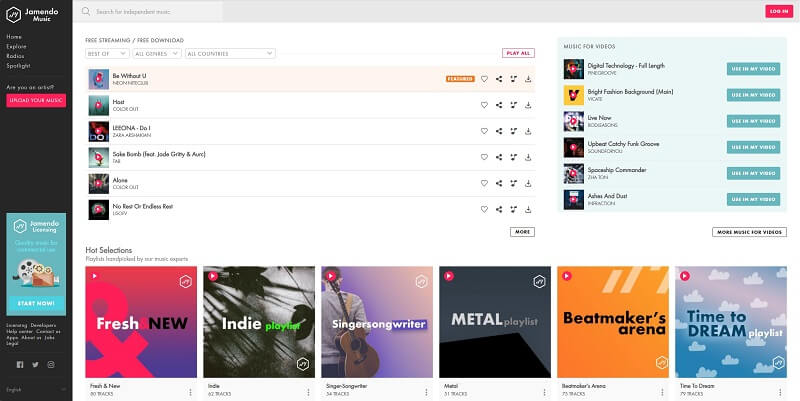Open Help center footer link
The width and height of the screenshot is (800, 401).
coord(19,332)
